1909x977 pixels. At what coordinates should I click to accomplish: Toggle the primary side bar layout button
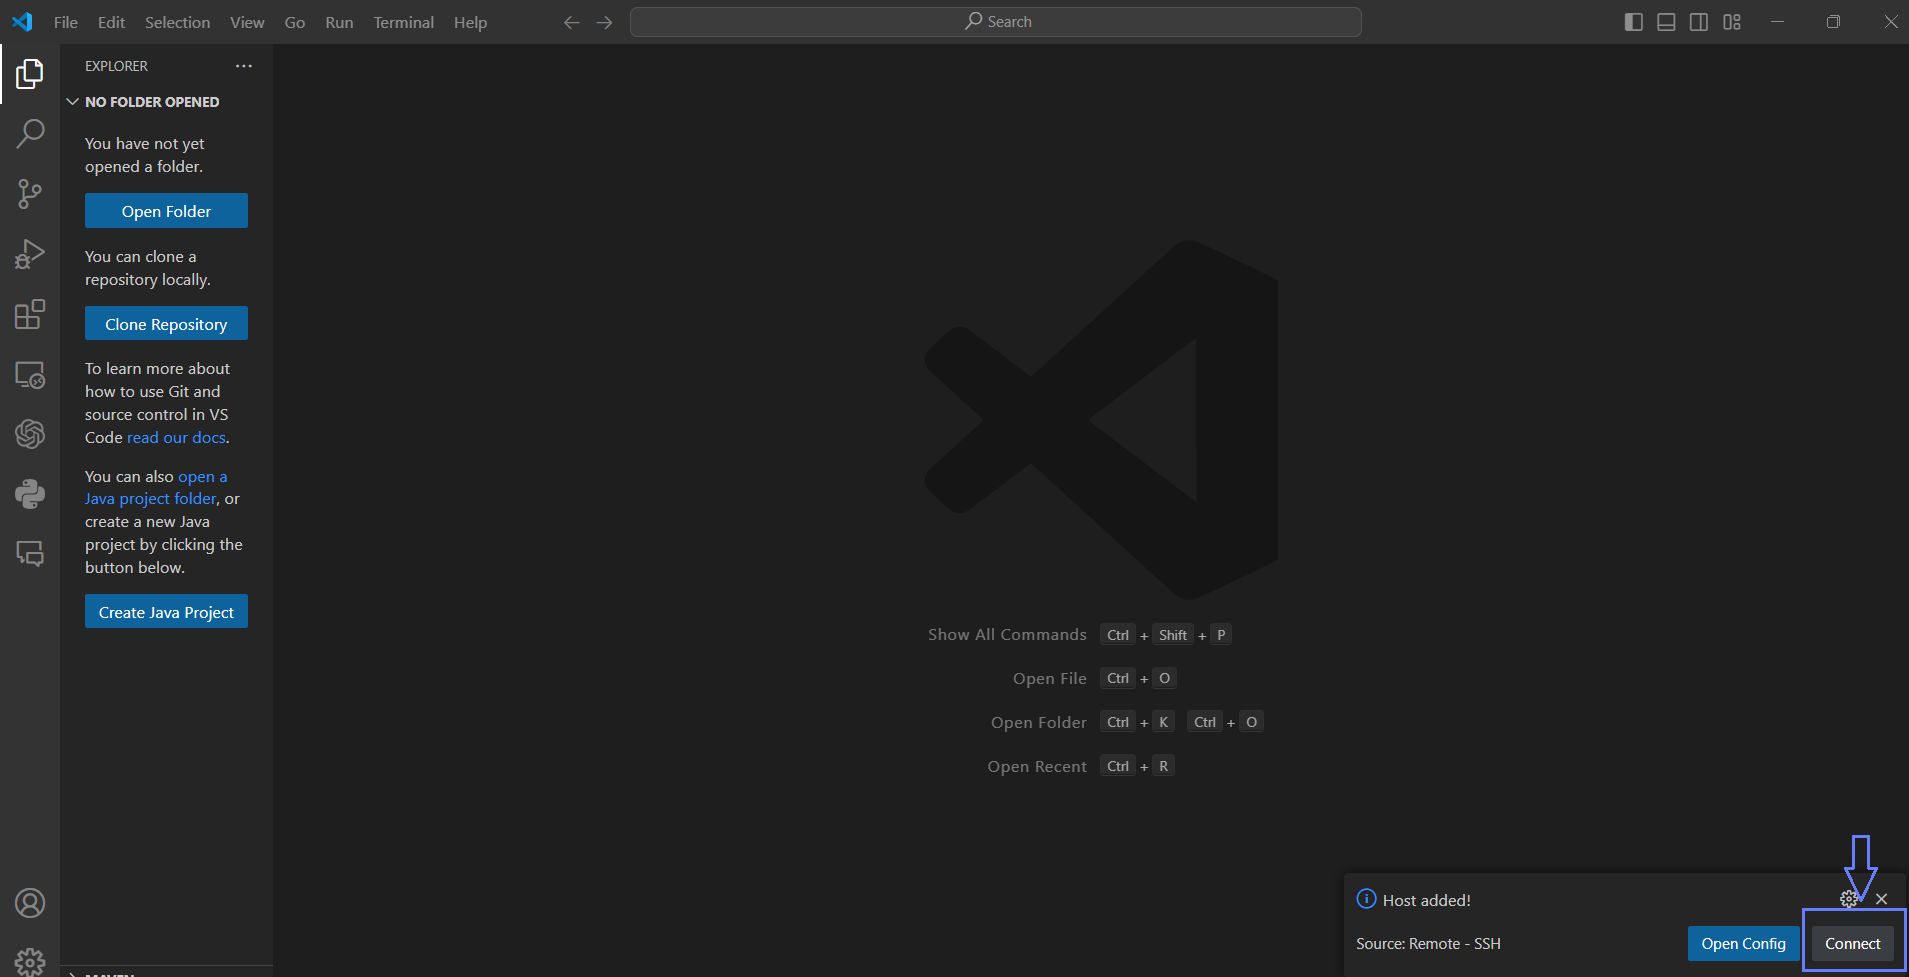click(1633, 22)
